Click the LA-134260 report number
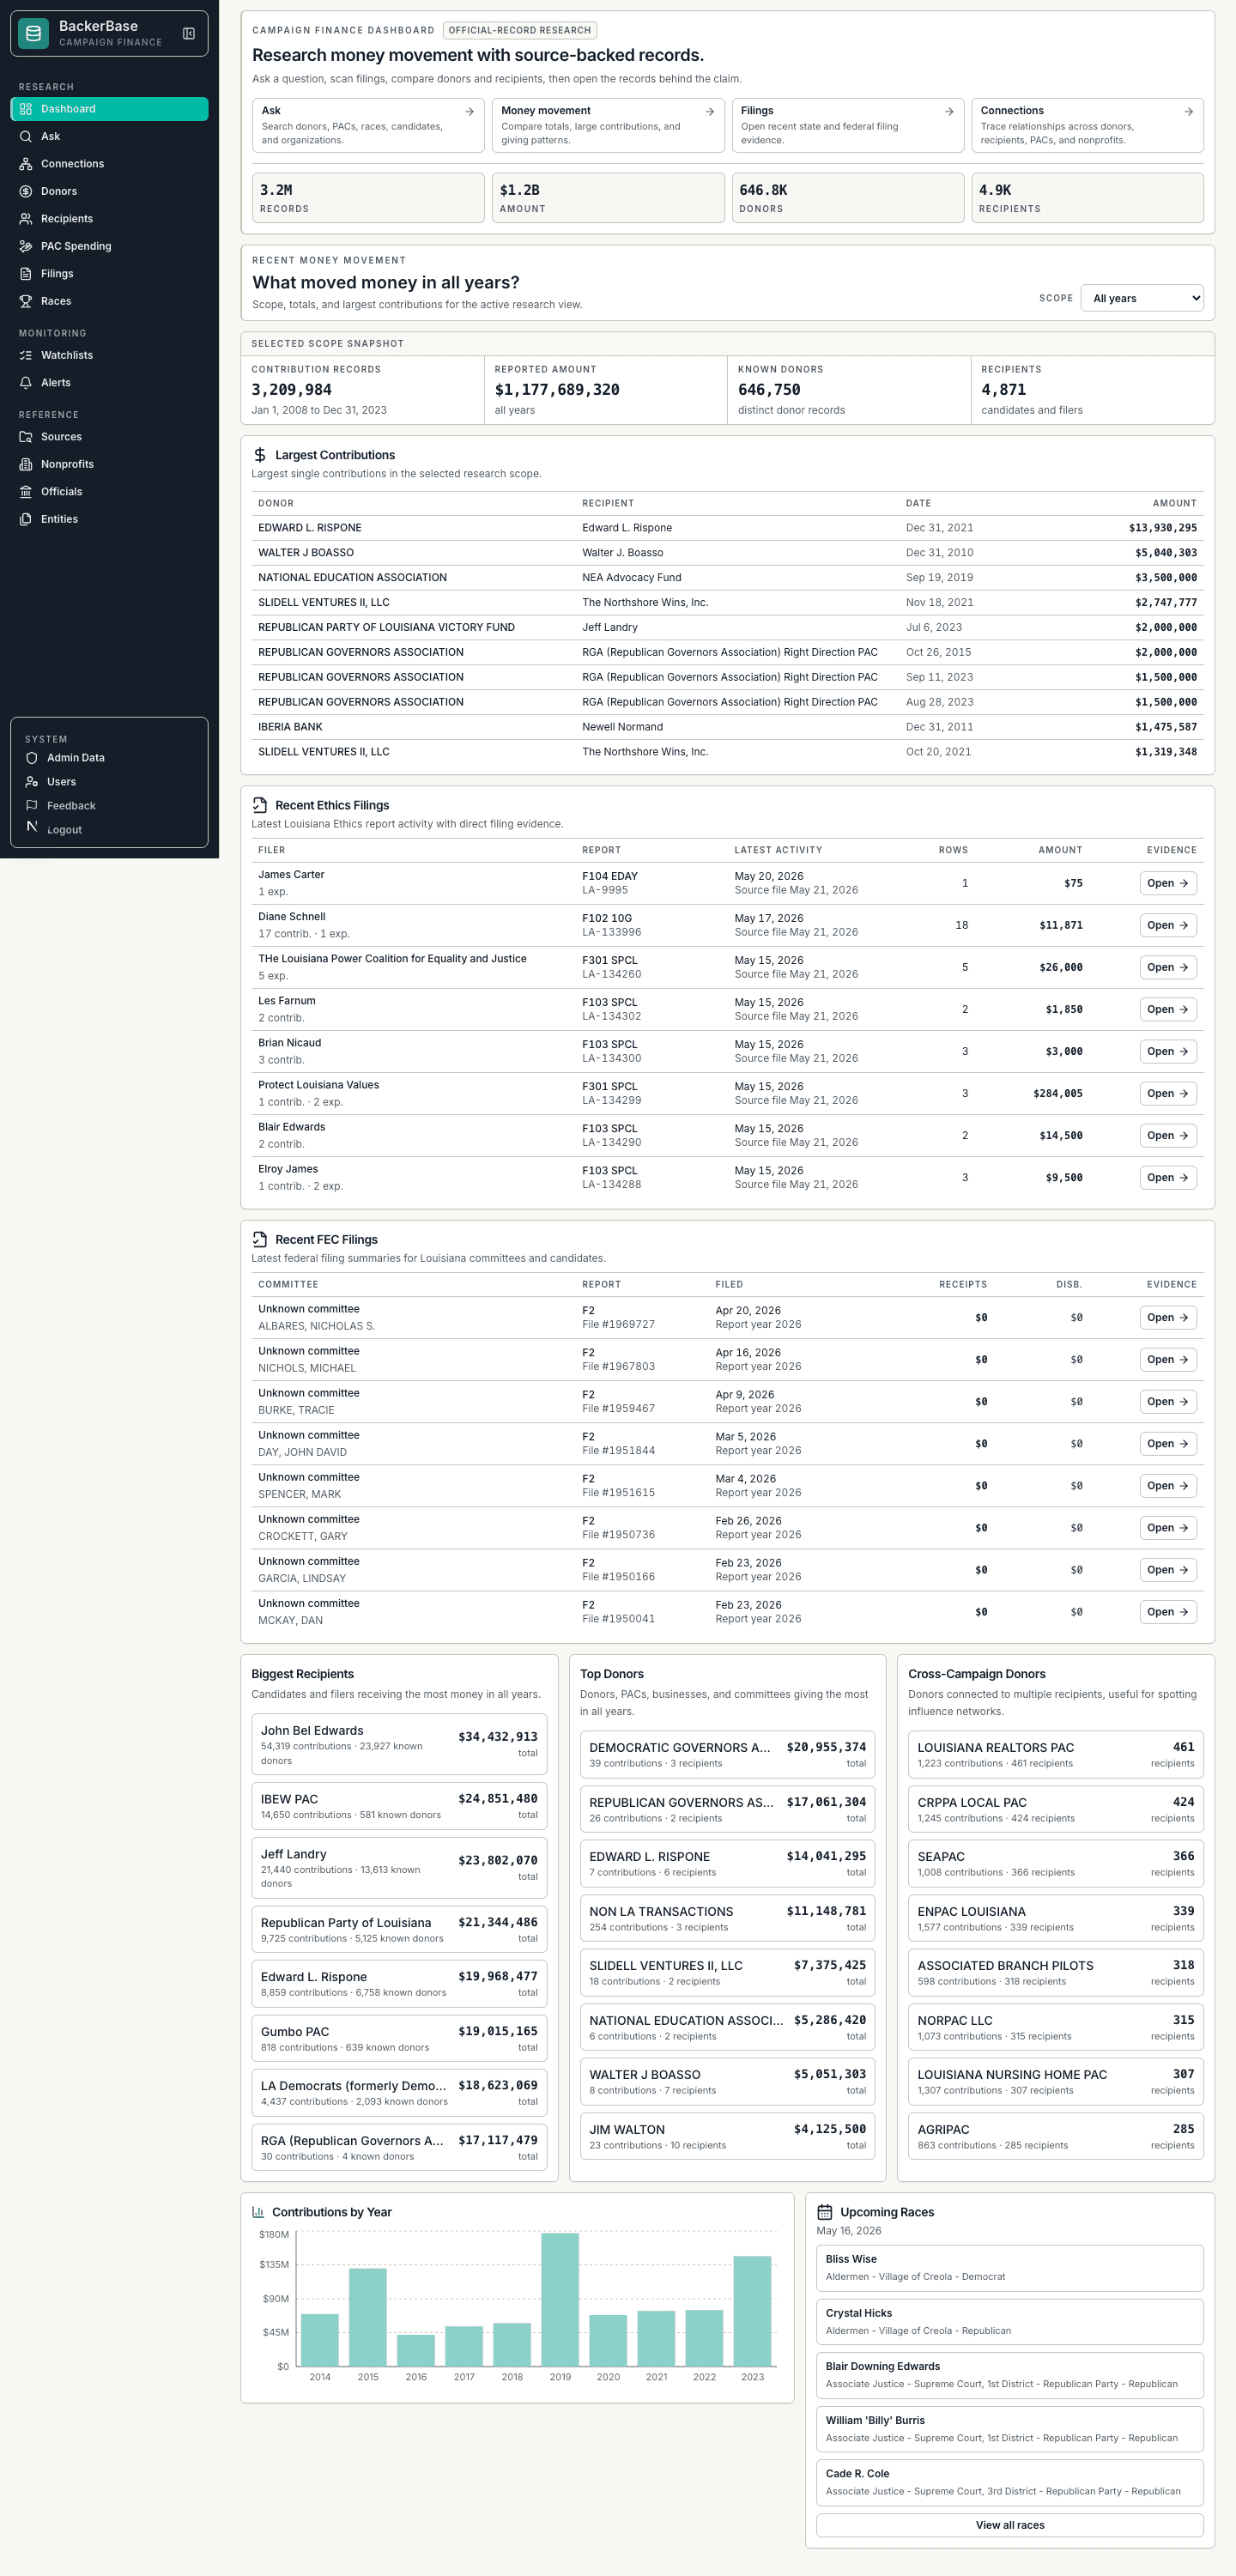Screen dimensions: 1236x2576 pyautogui.click(x=612, y=974)
